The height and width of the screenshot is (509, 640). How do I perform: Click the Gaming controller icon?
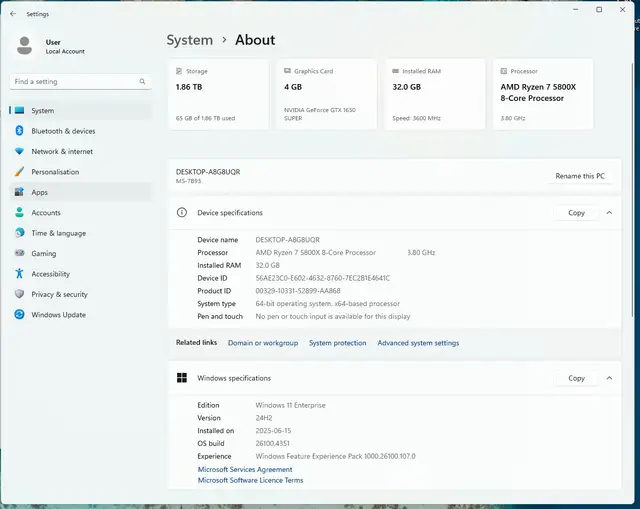[x=19, y=253]
